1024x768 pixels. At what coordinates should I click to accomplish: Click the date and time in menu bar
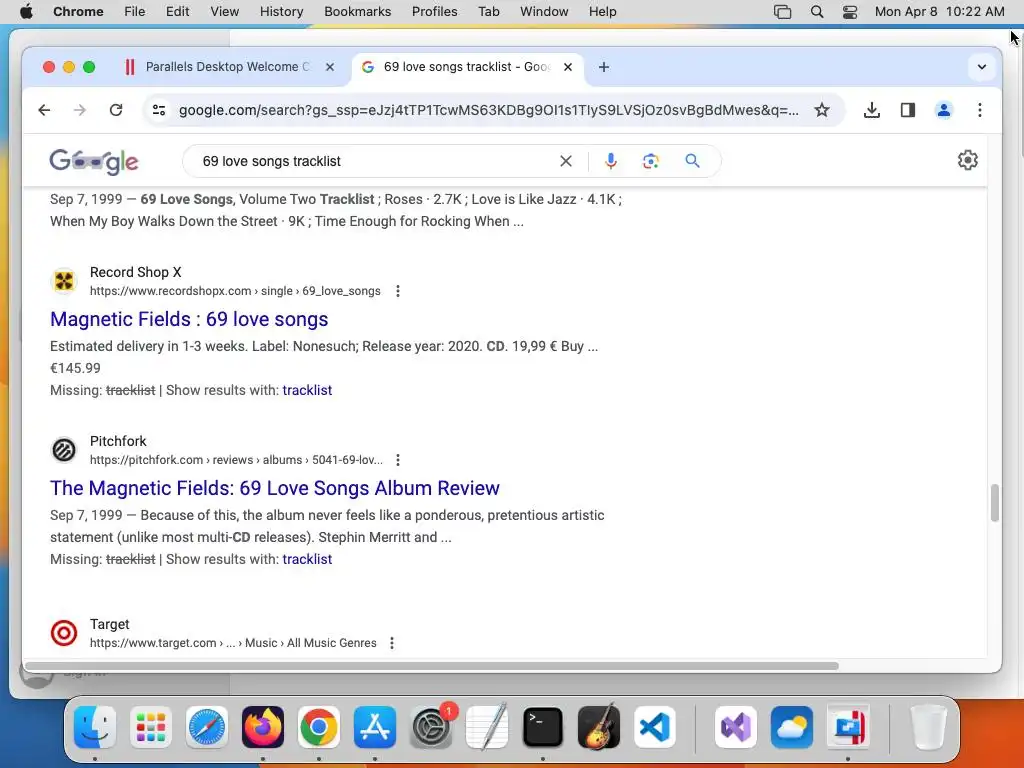[x=939, y=12]
